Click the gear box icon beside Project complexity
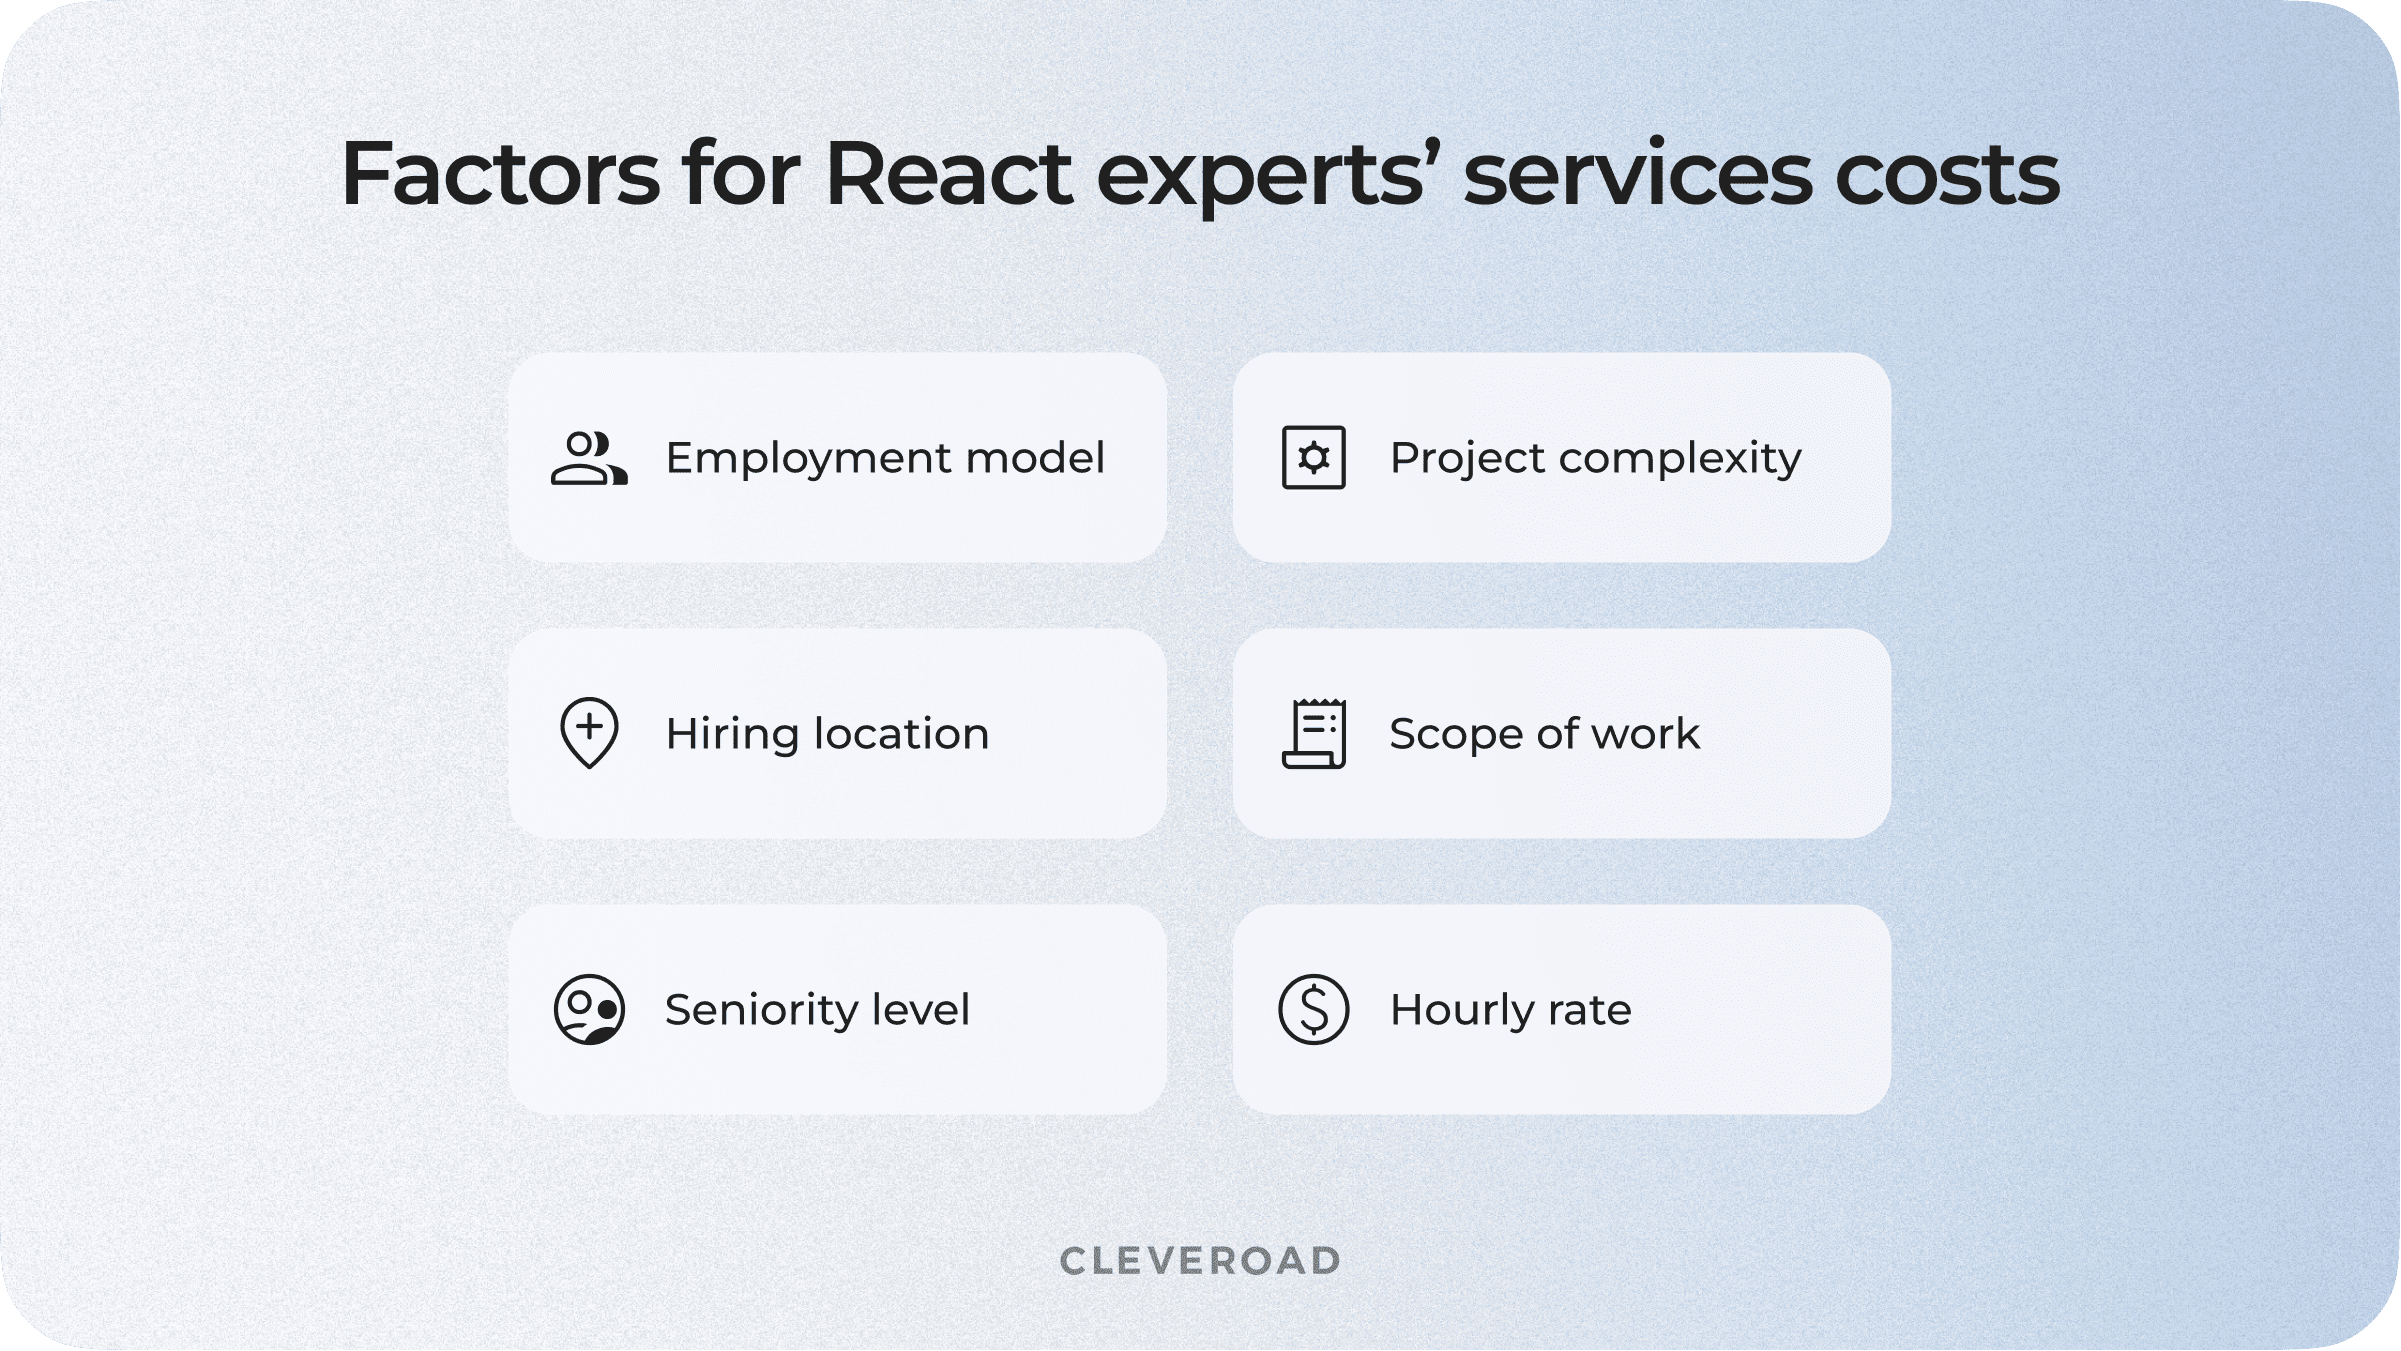Viewport: 2401px width, 1351px height. 1313,458
